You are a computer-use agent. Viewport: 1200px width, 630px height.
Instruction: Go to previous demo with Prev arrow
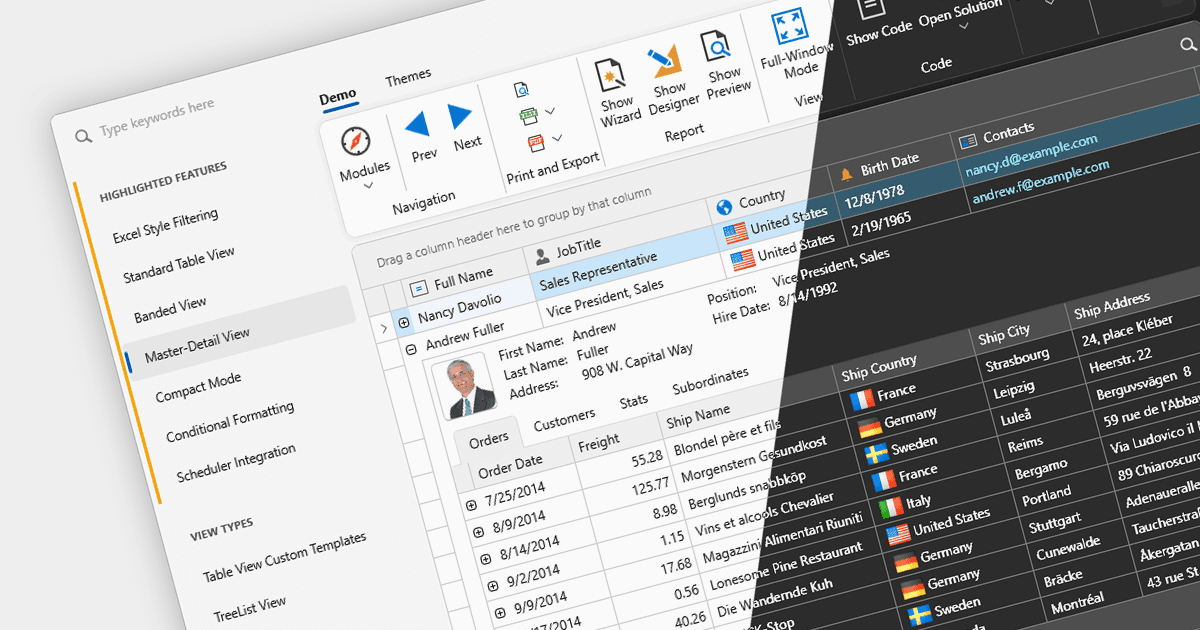click(418, 124)
